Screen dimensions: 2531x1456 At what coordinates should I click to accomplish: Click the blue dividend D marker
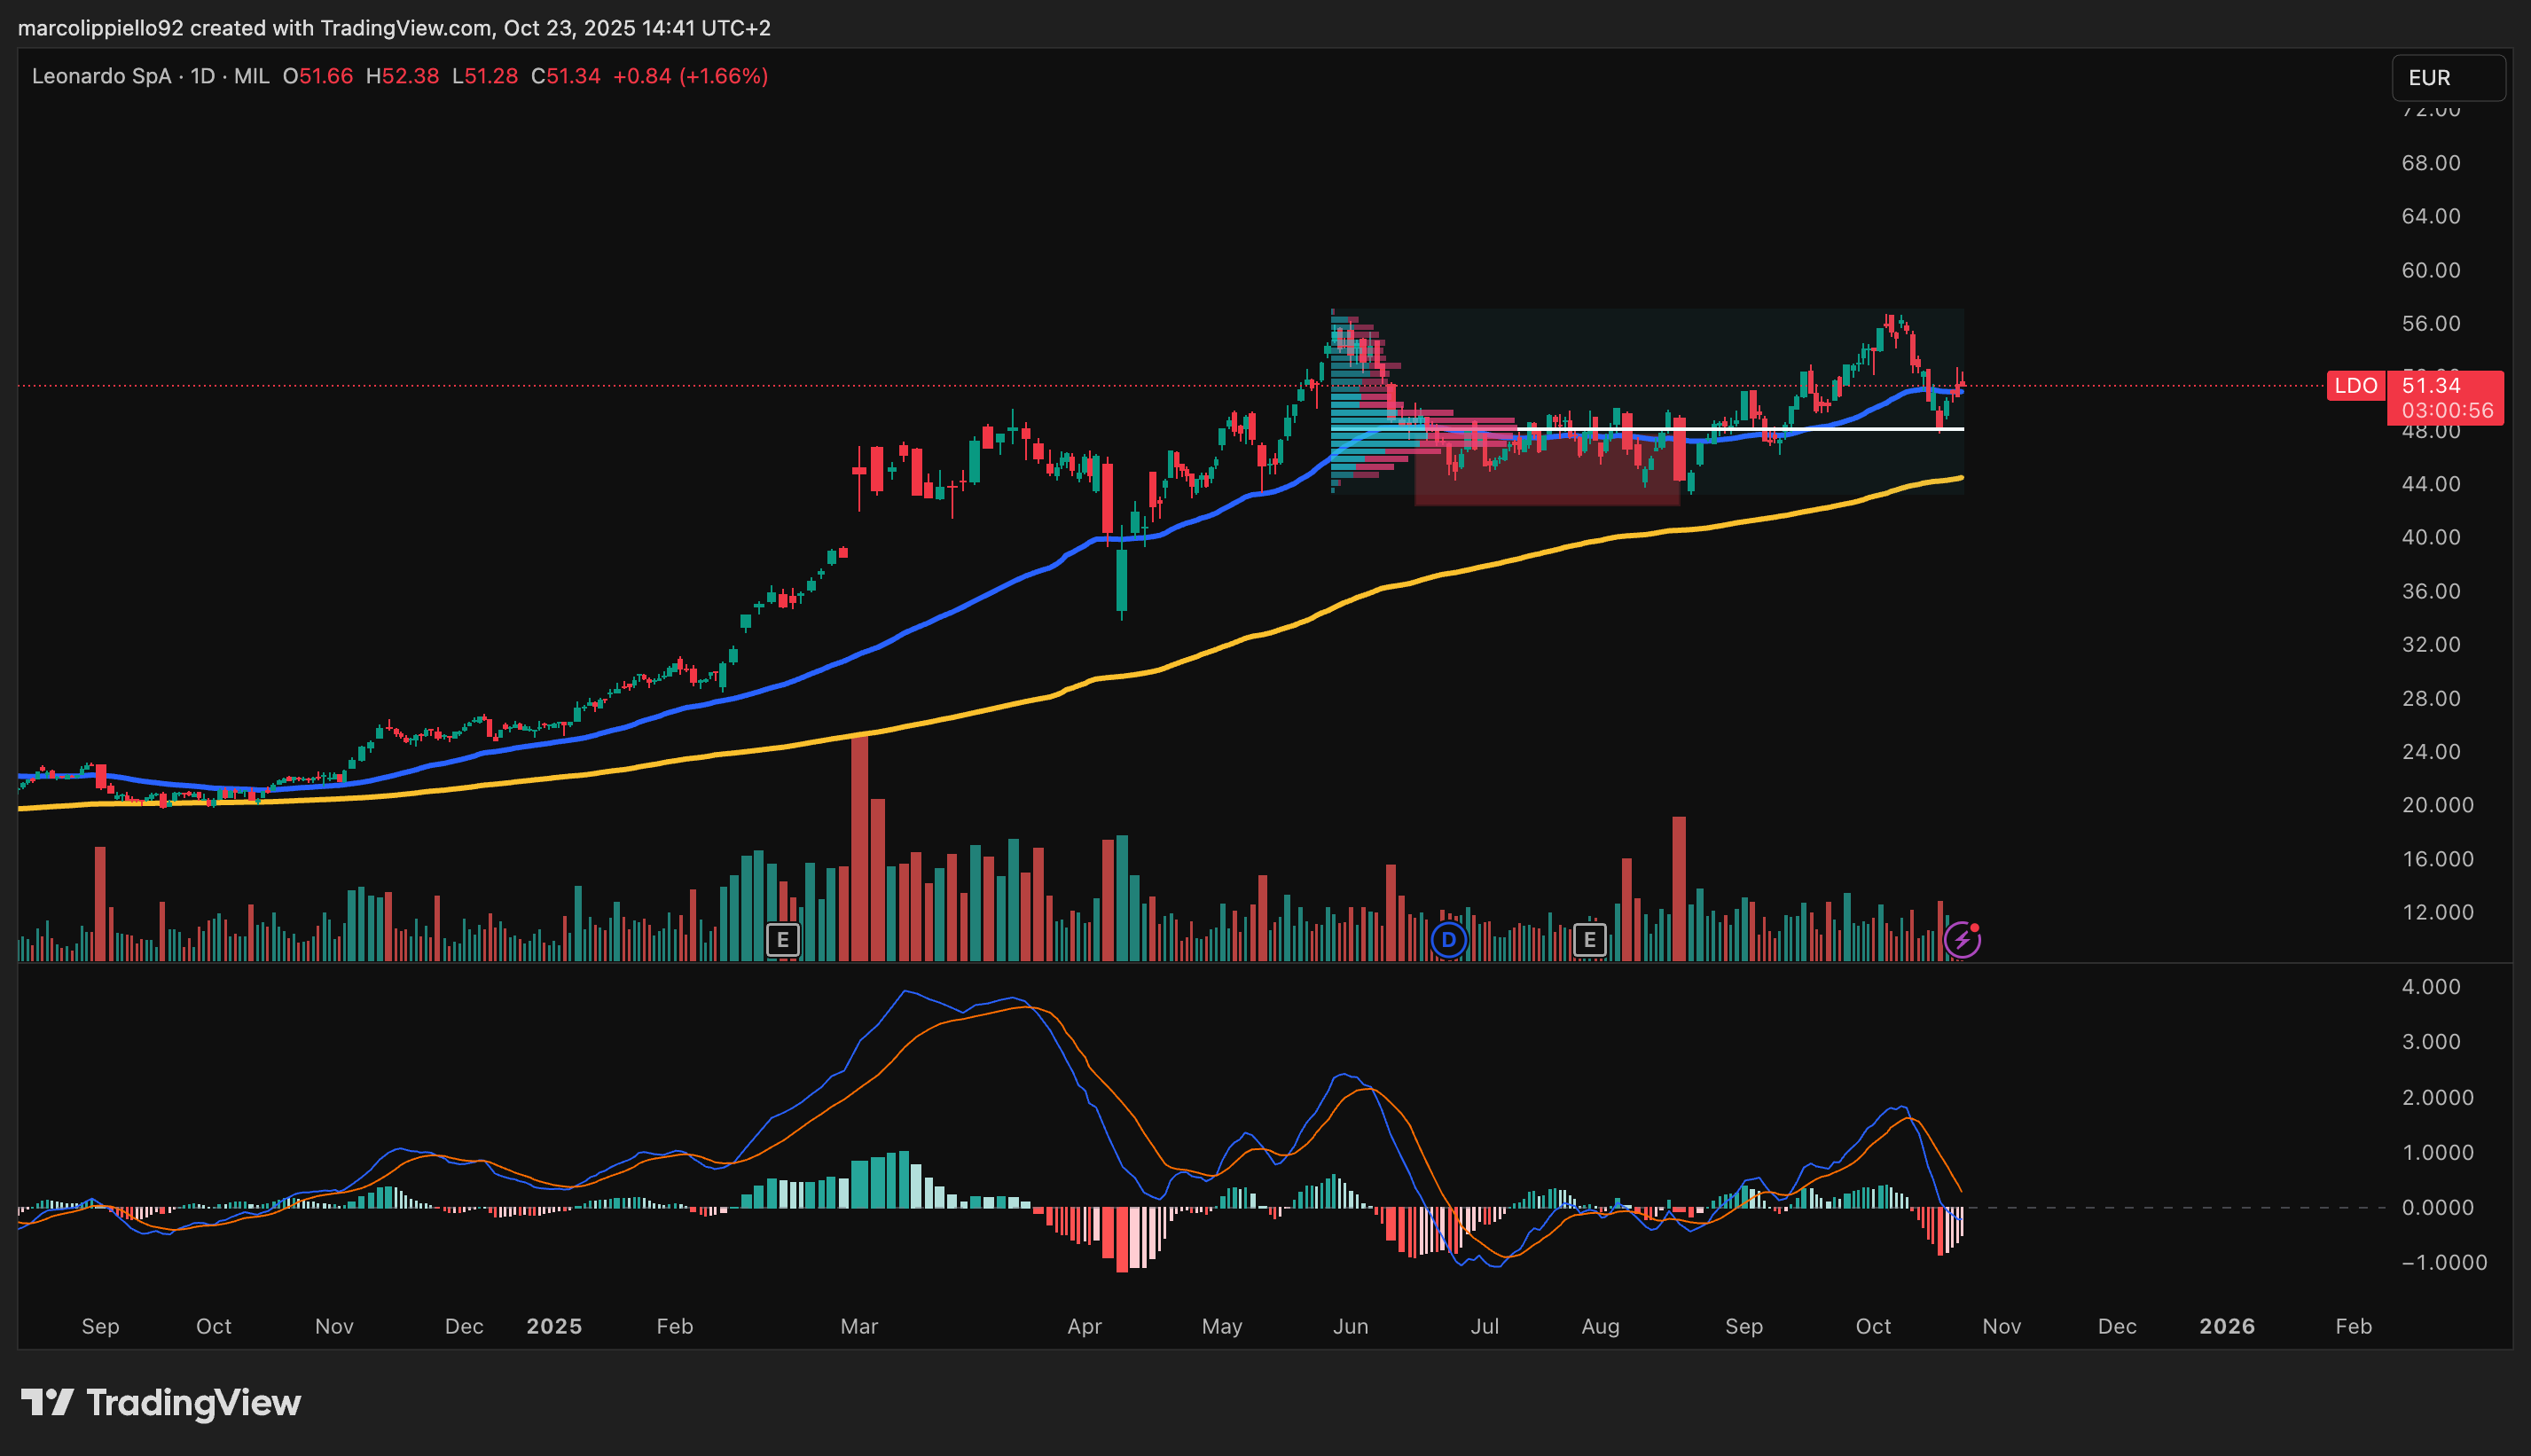tap(1448, 939)
